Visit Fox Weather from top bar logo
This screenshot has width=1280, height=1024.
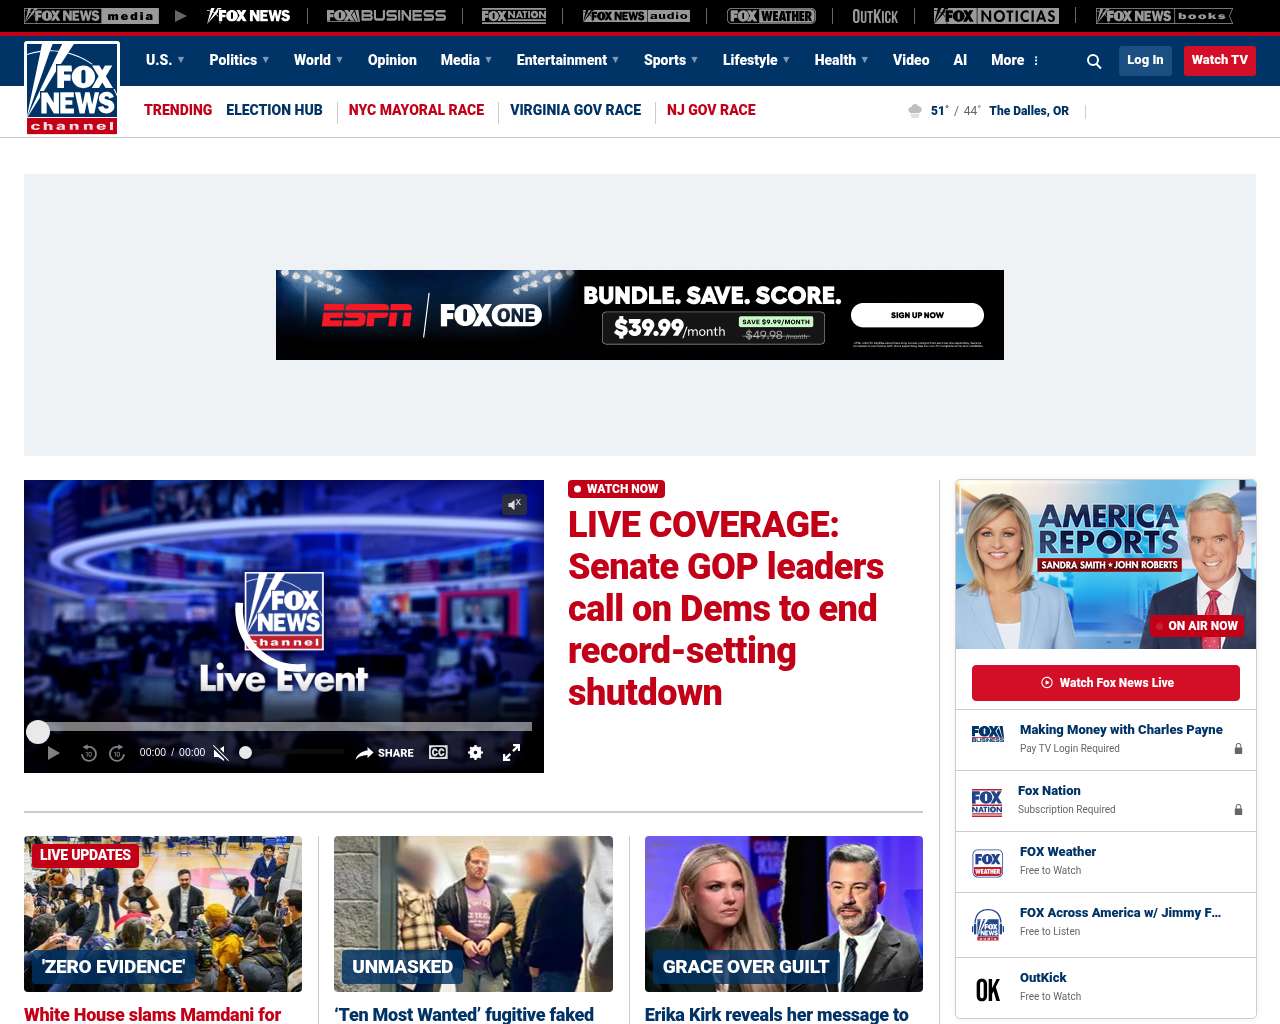pos(771,16)
